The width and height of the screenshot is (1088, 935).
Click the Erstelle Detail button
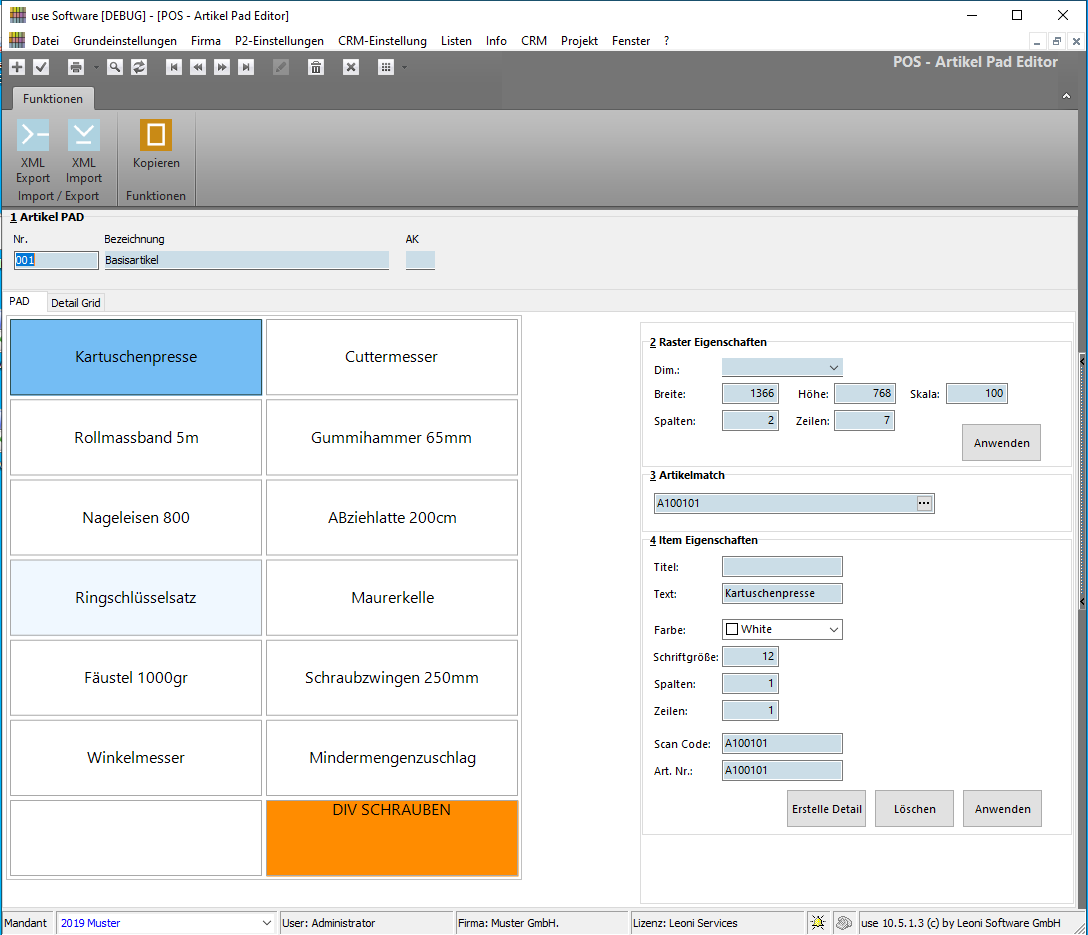tap(826, 809)
